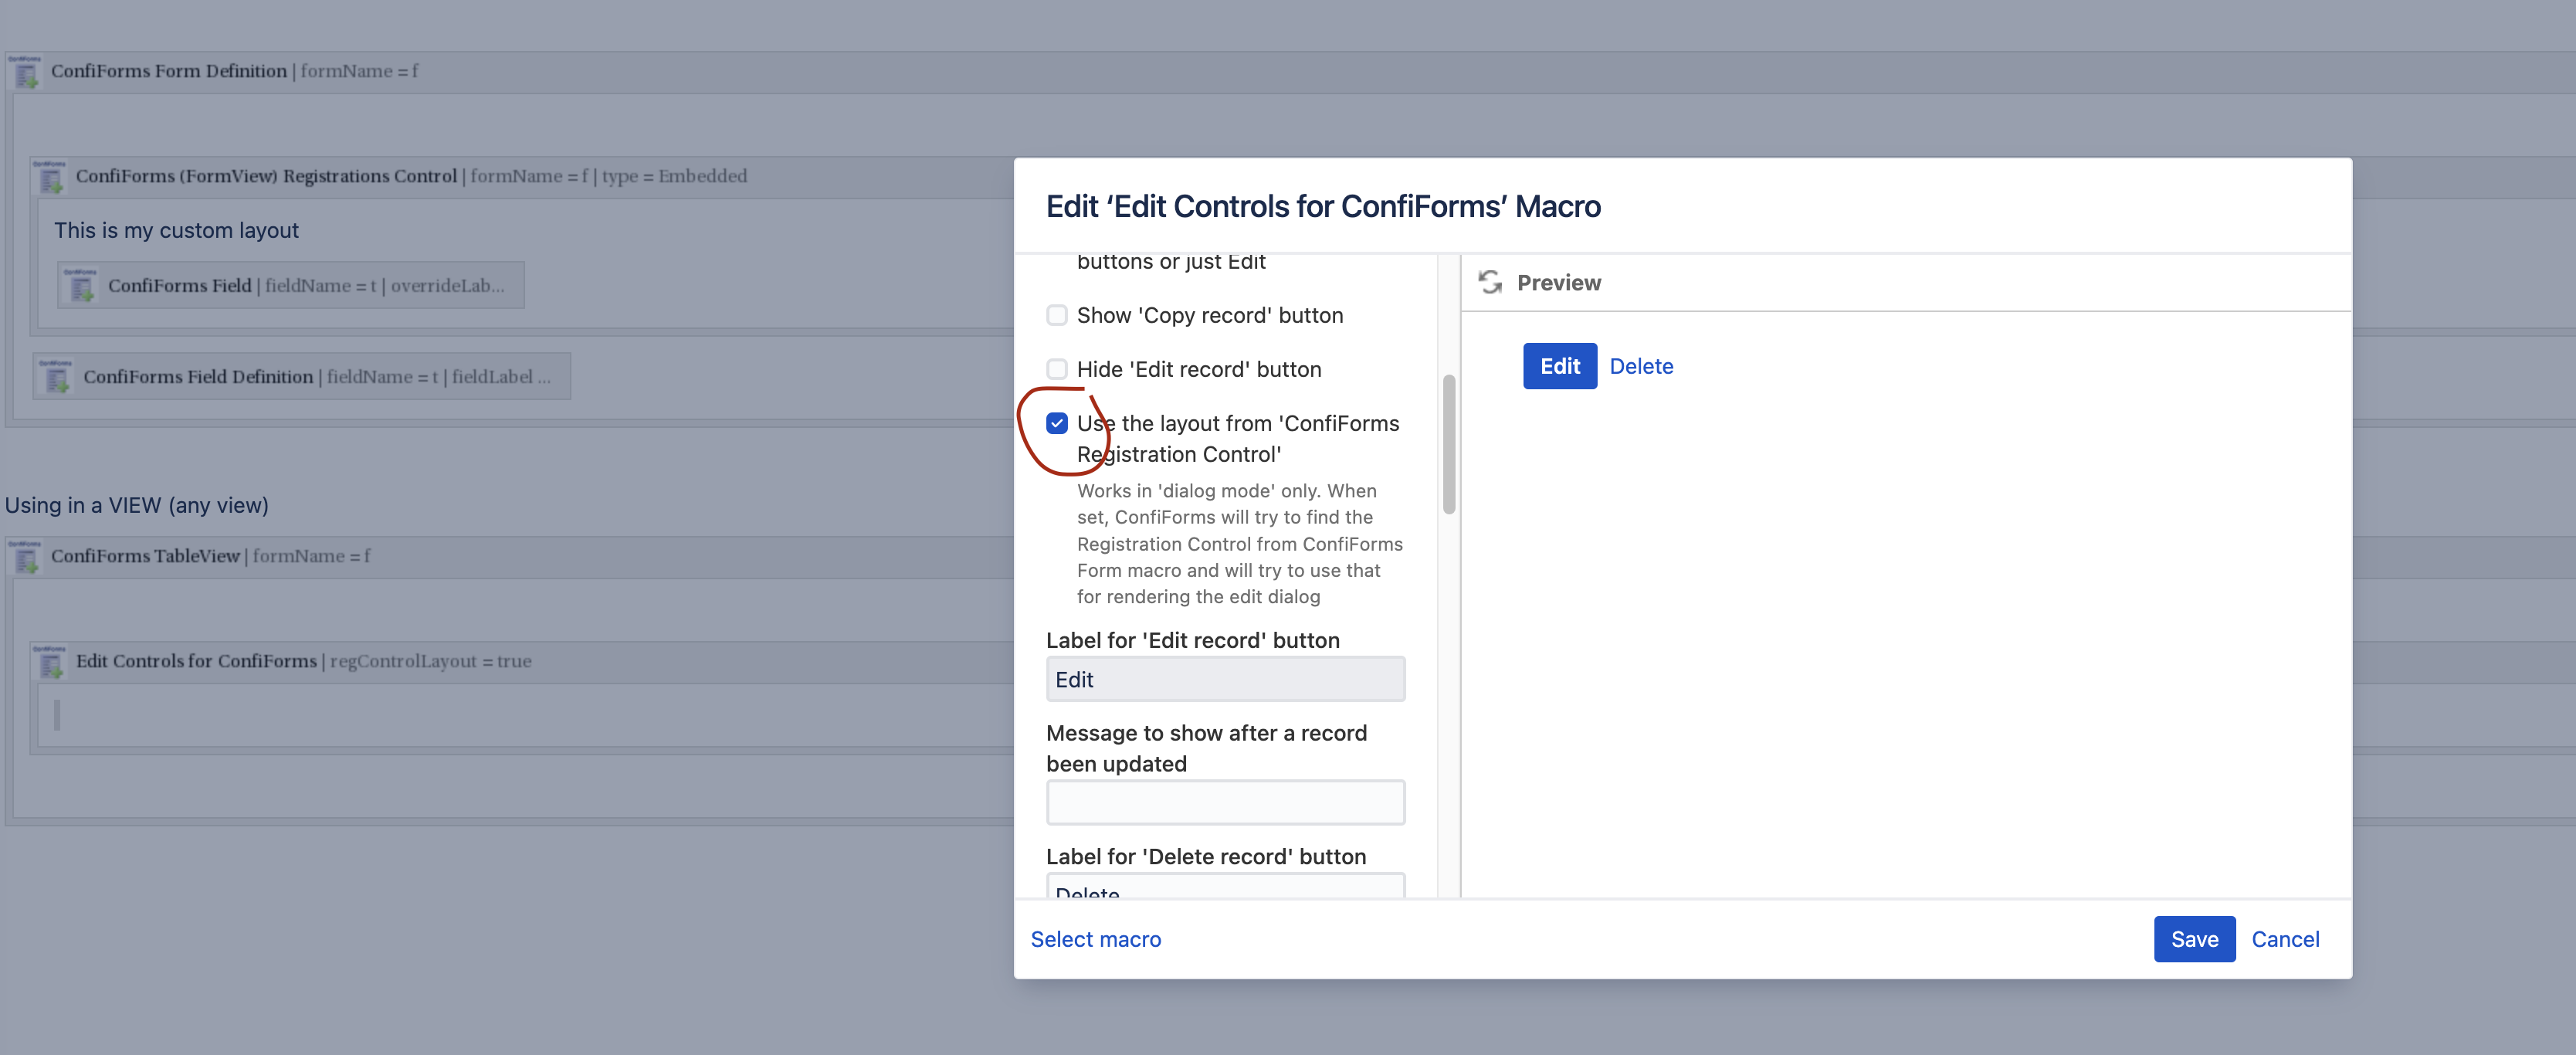2576x1055 pixels.
Task: Click the Edit button in the Preview
Action: 1559,366
